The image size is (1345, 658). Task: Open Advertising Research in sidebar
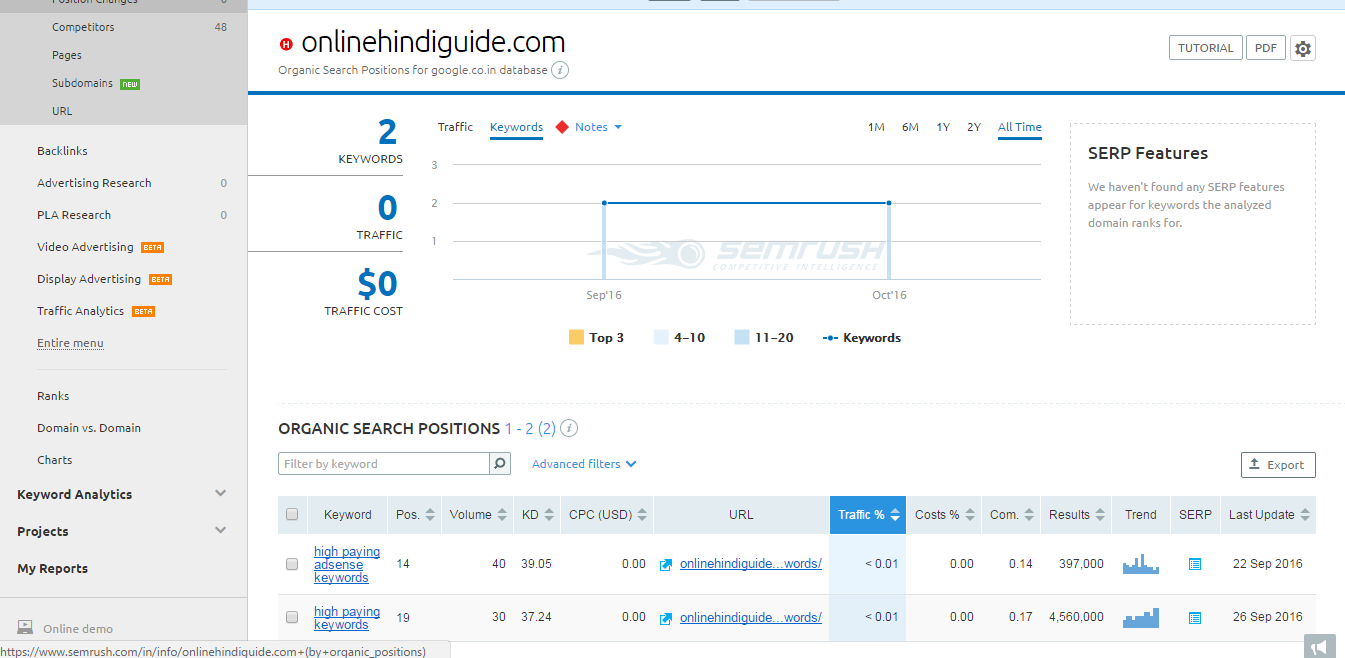[94, 183]
